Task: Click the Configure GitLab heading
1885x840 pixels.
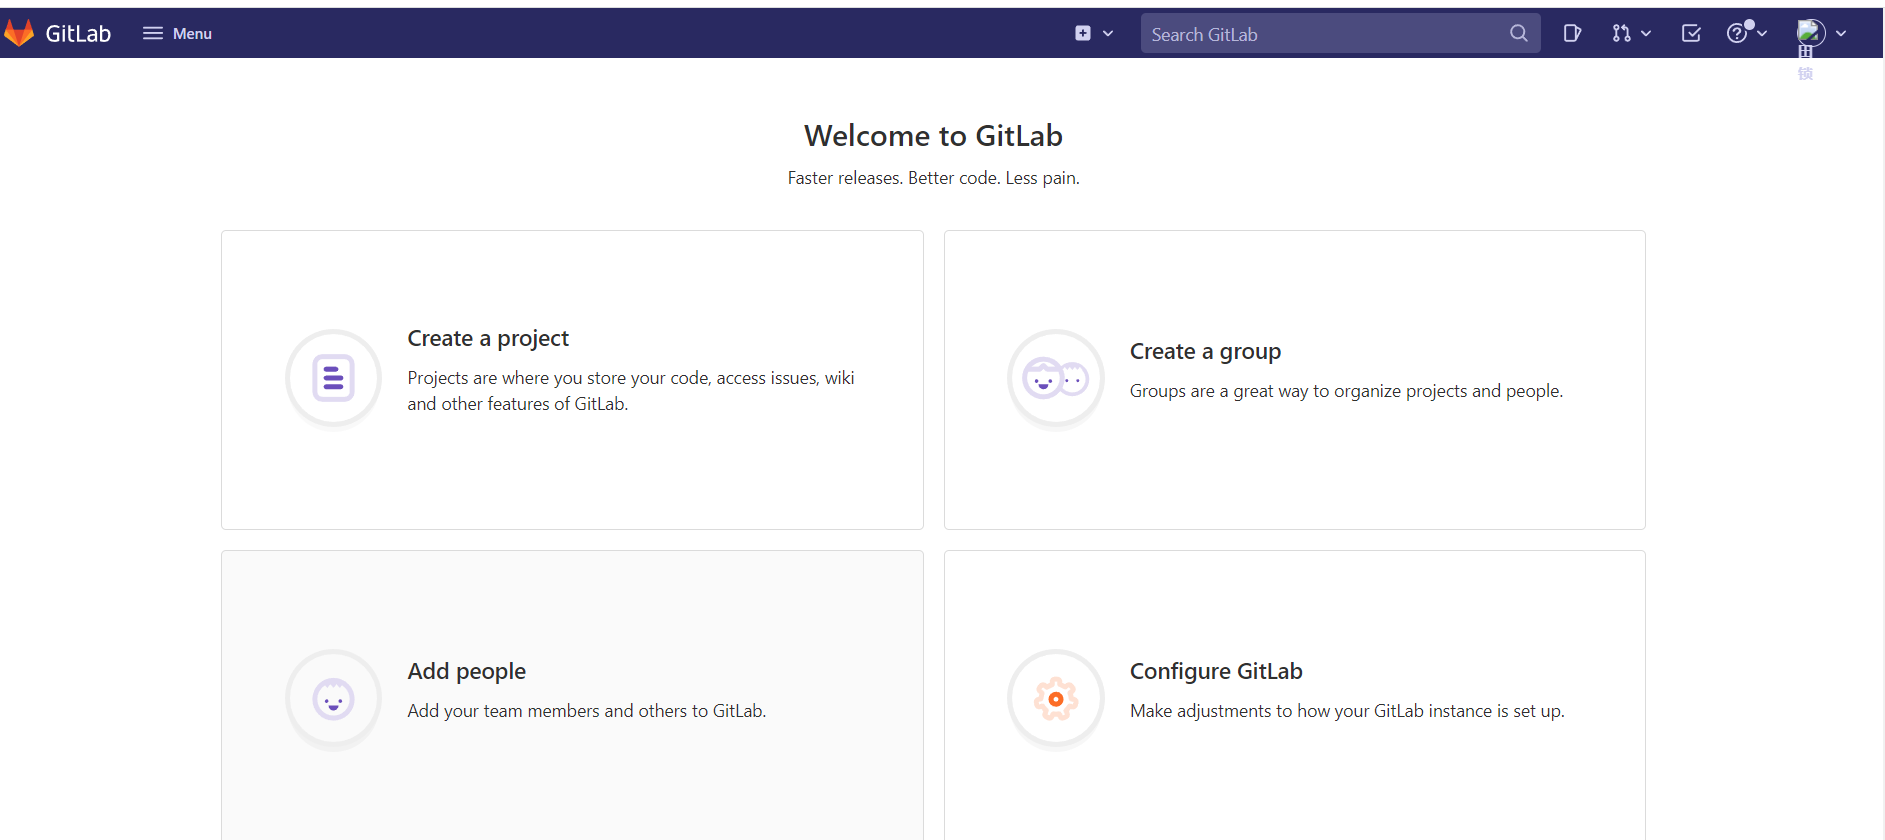Action: tap(1215, 671)
